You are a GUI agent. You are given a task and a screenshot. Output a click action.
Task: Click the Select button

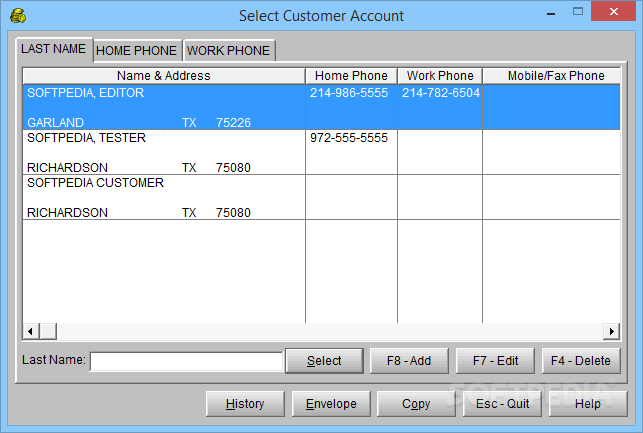pos(324,361)
